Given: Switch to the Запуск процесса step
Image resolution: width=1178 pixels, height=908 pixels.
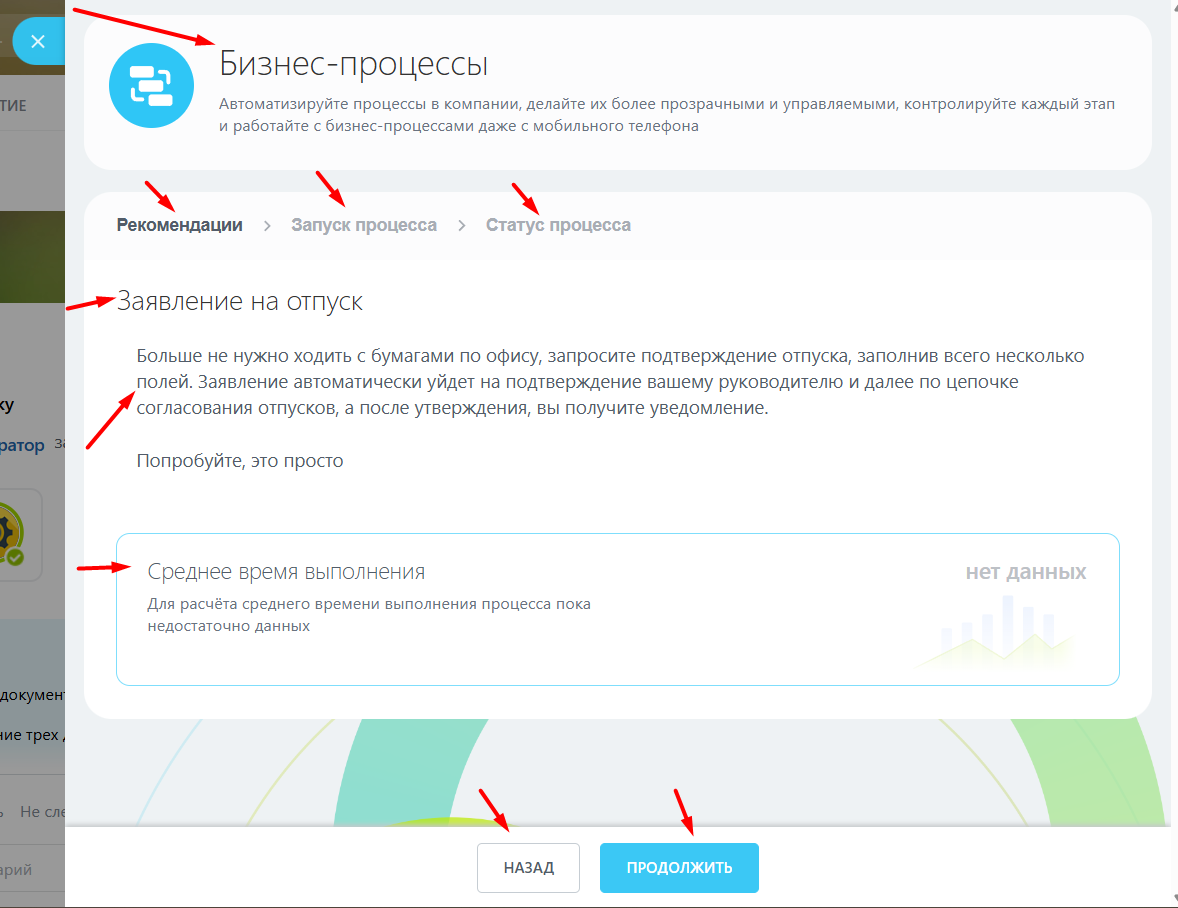Looking at the screenshot, I should [364, 225].
